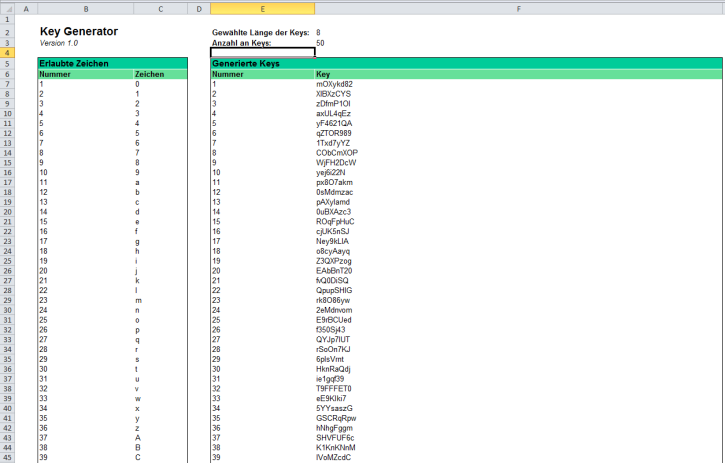Select row 1 header

point(7,19)
